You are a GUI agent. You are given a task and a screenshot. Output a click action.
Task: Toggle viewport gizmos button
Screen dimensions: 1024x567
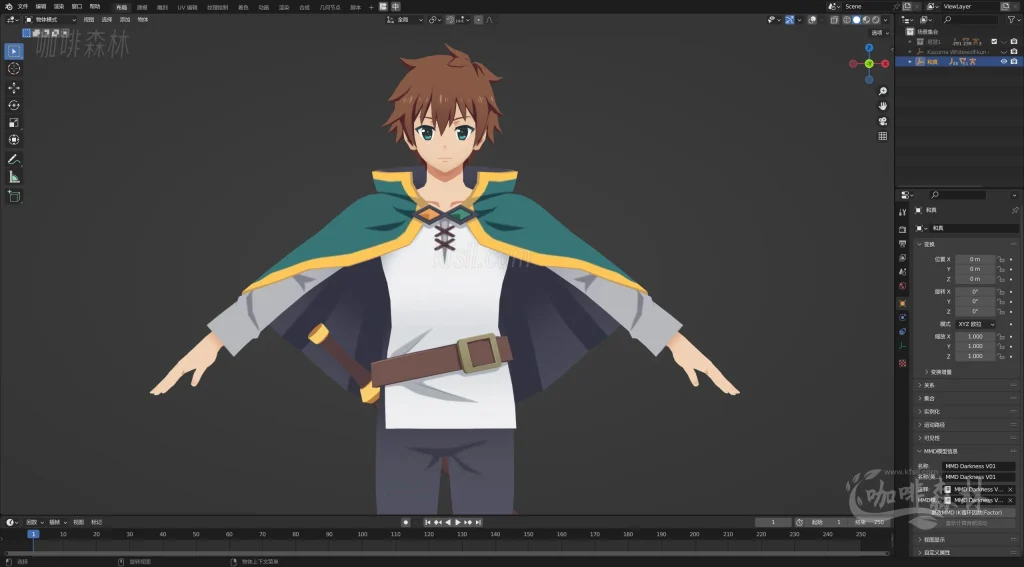click(789, 20)
